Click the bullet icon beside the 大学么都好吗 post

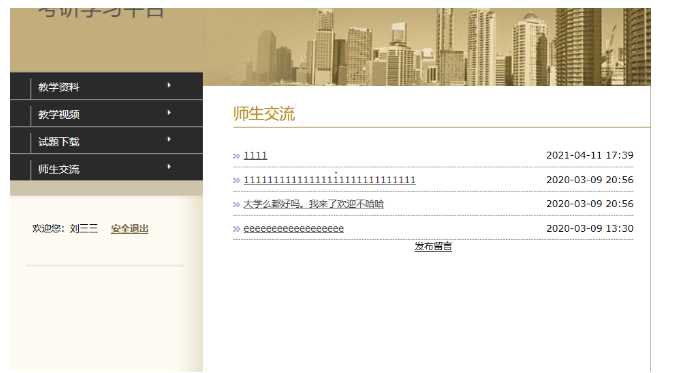point(236,205)
